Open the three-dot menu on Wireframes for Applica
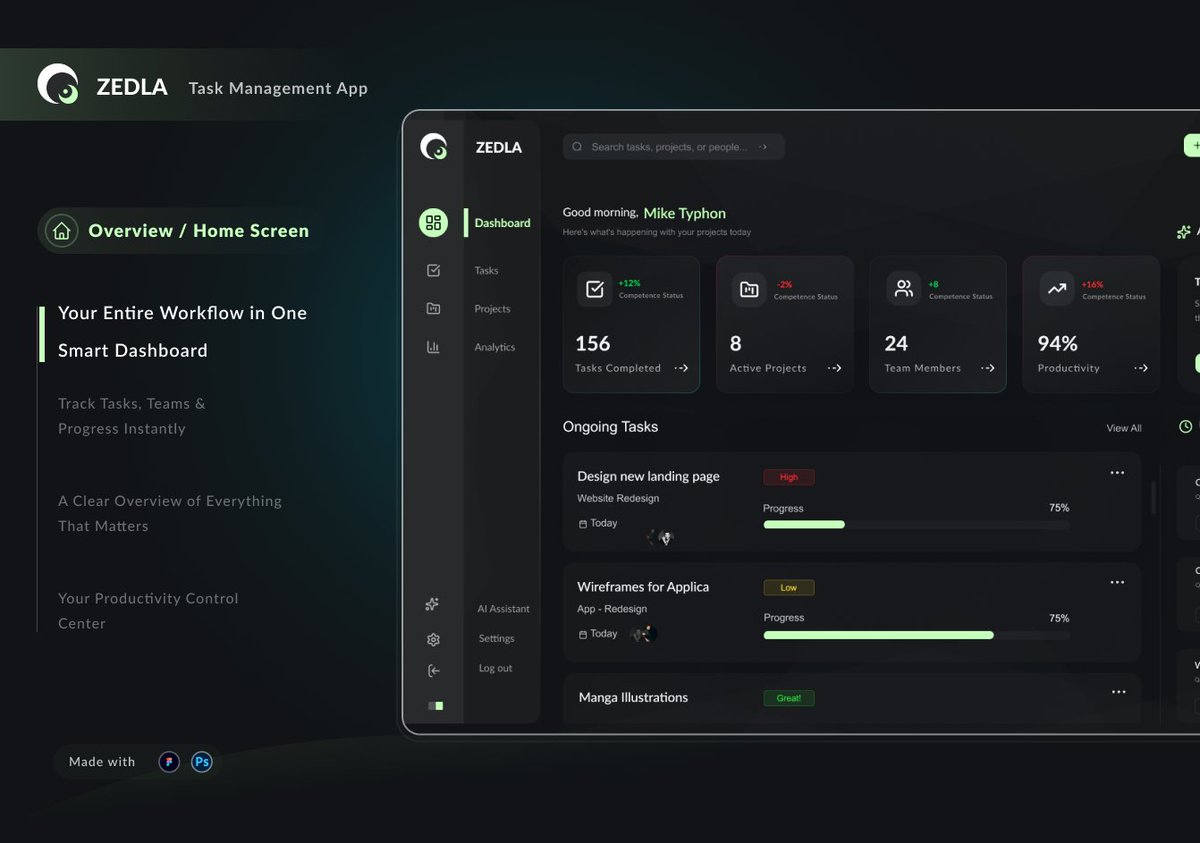The width and height of the screenshot is (1200, 843). (1117, 582)
